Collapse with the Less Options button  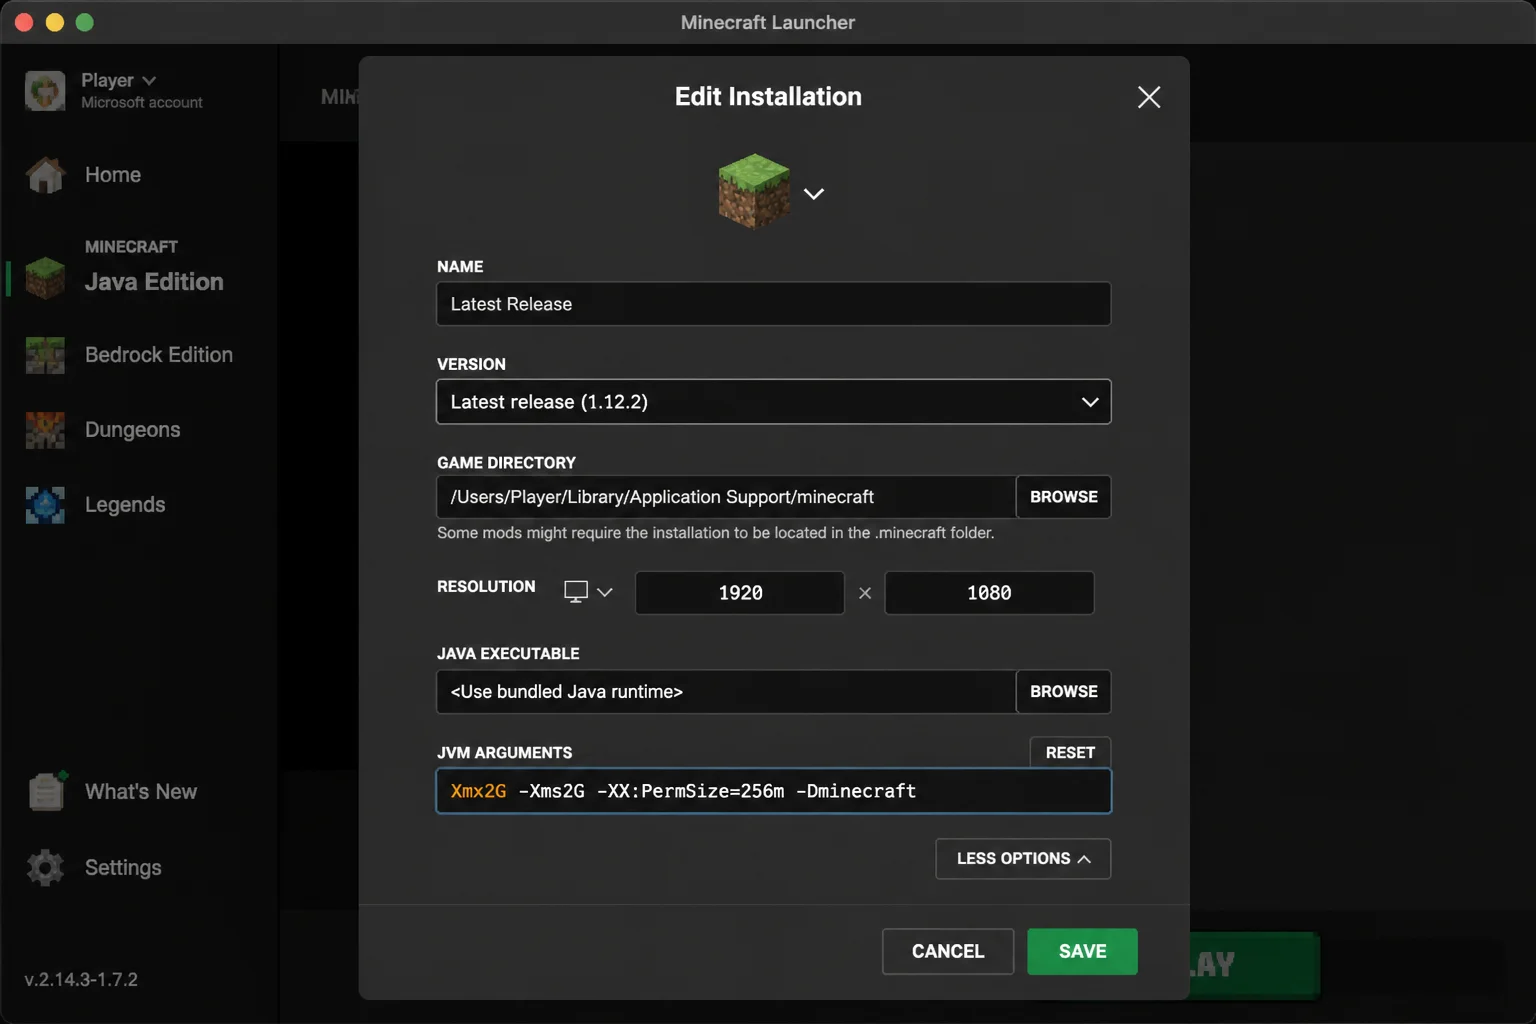tap(1023, 859)
